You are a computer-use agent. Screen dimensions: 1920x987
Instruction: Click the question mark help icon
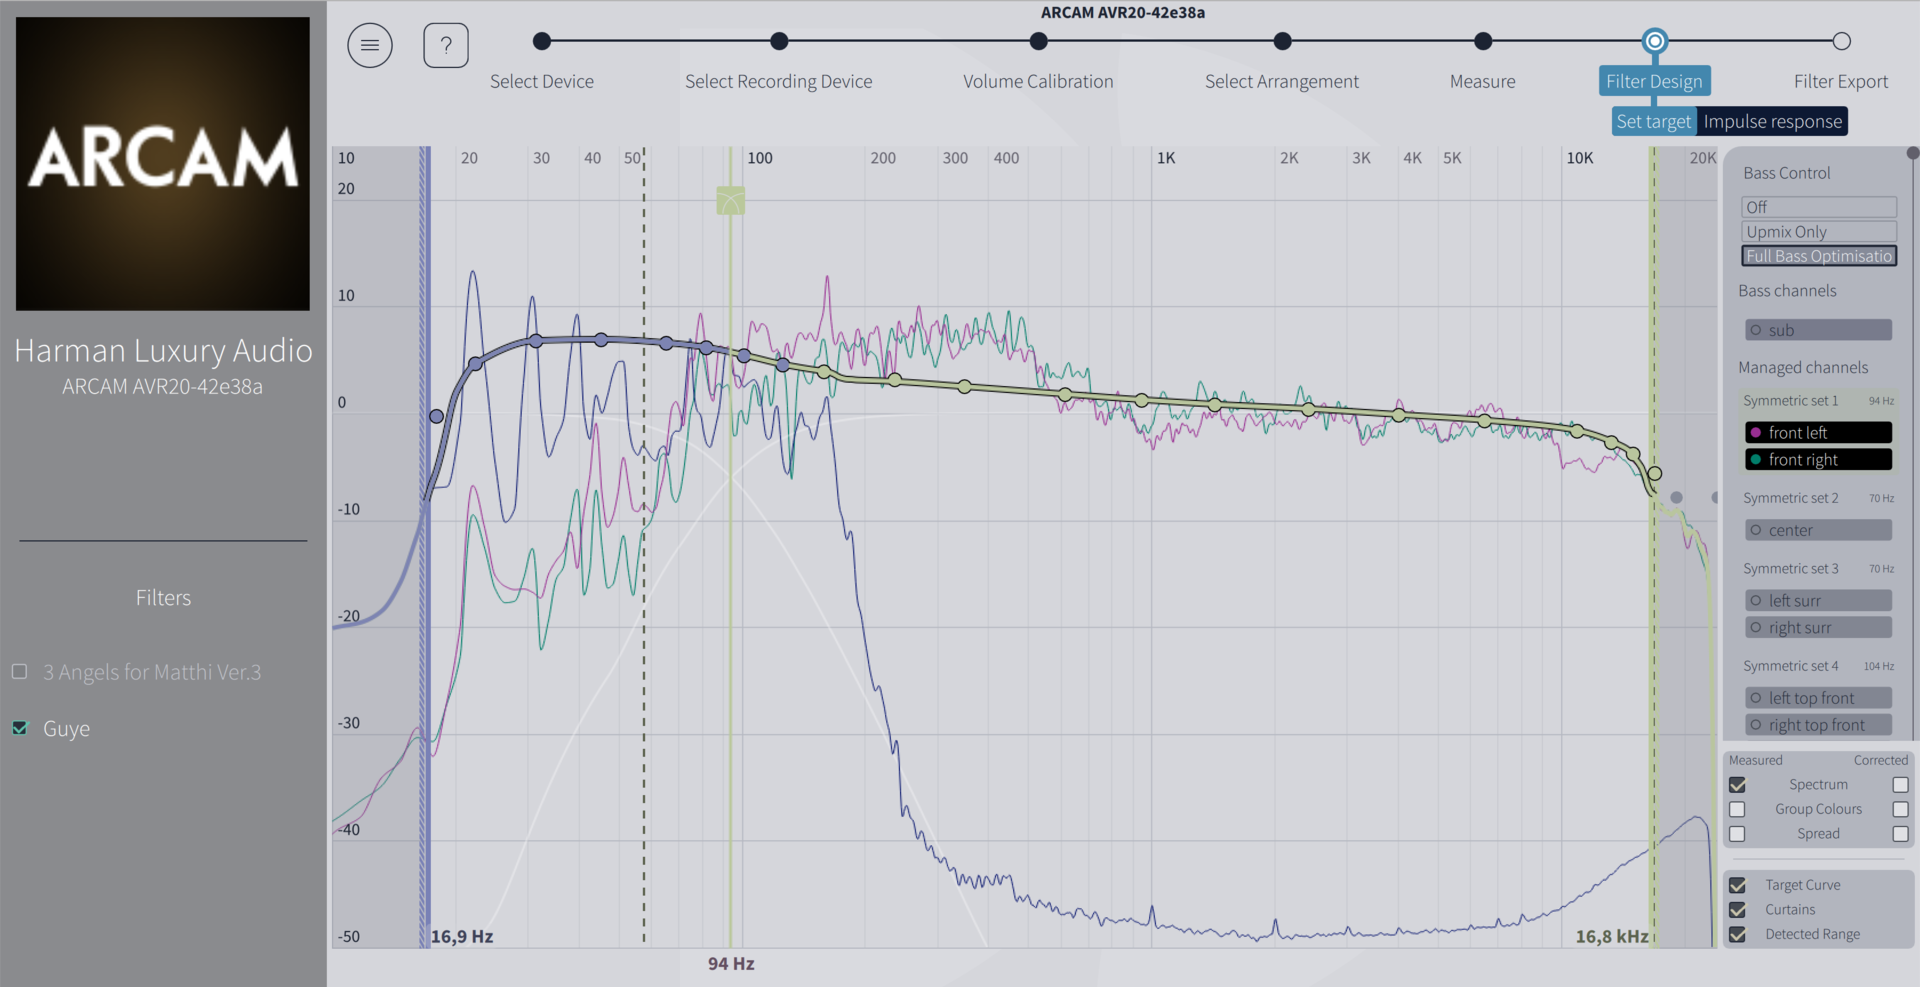446,45
